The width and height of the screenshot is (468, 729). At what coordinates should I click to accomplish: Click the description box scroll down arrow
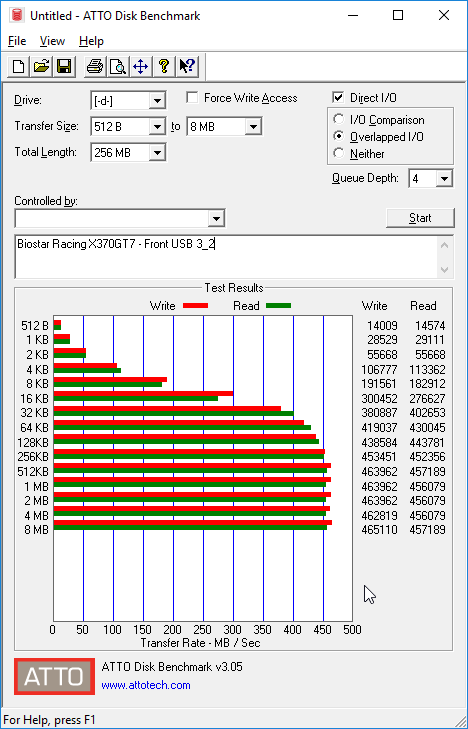pyautogui.click(x=444, y=269)
